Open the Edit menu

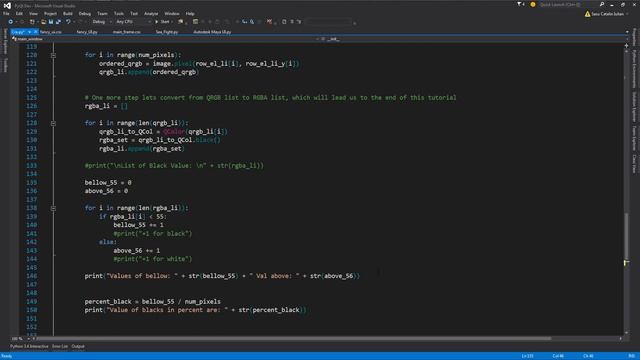pos(19,13)
